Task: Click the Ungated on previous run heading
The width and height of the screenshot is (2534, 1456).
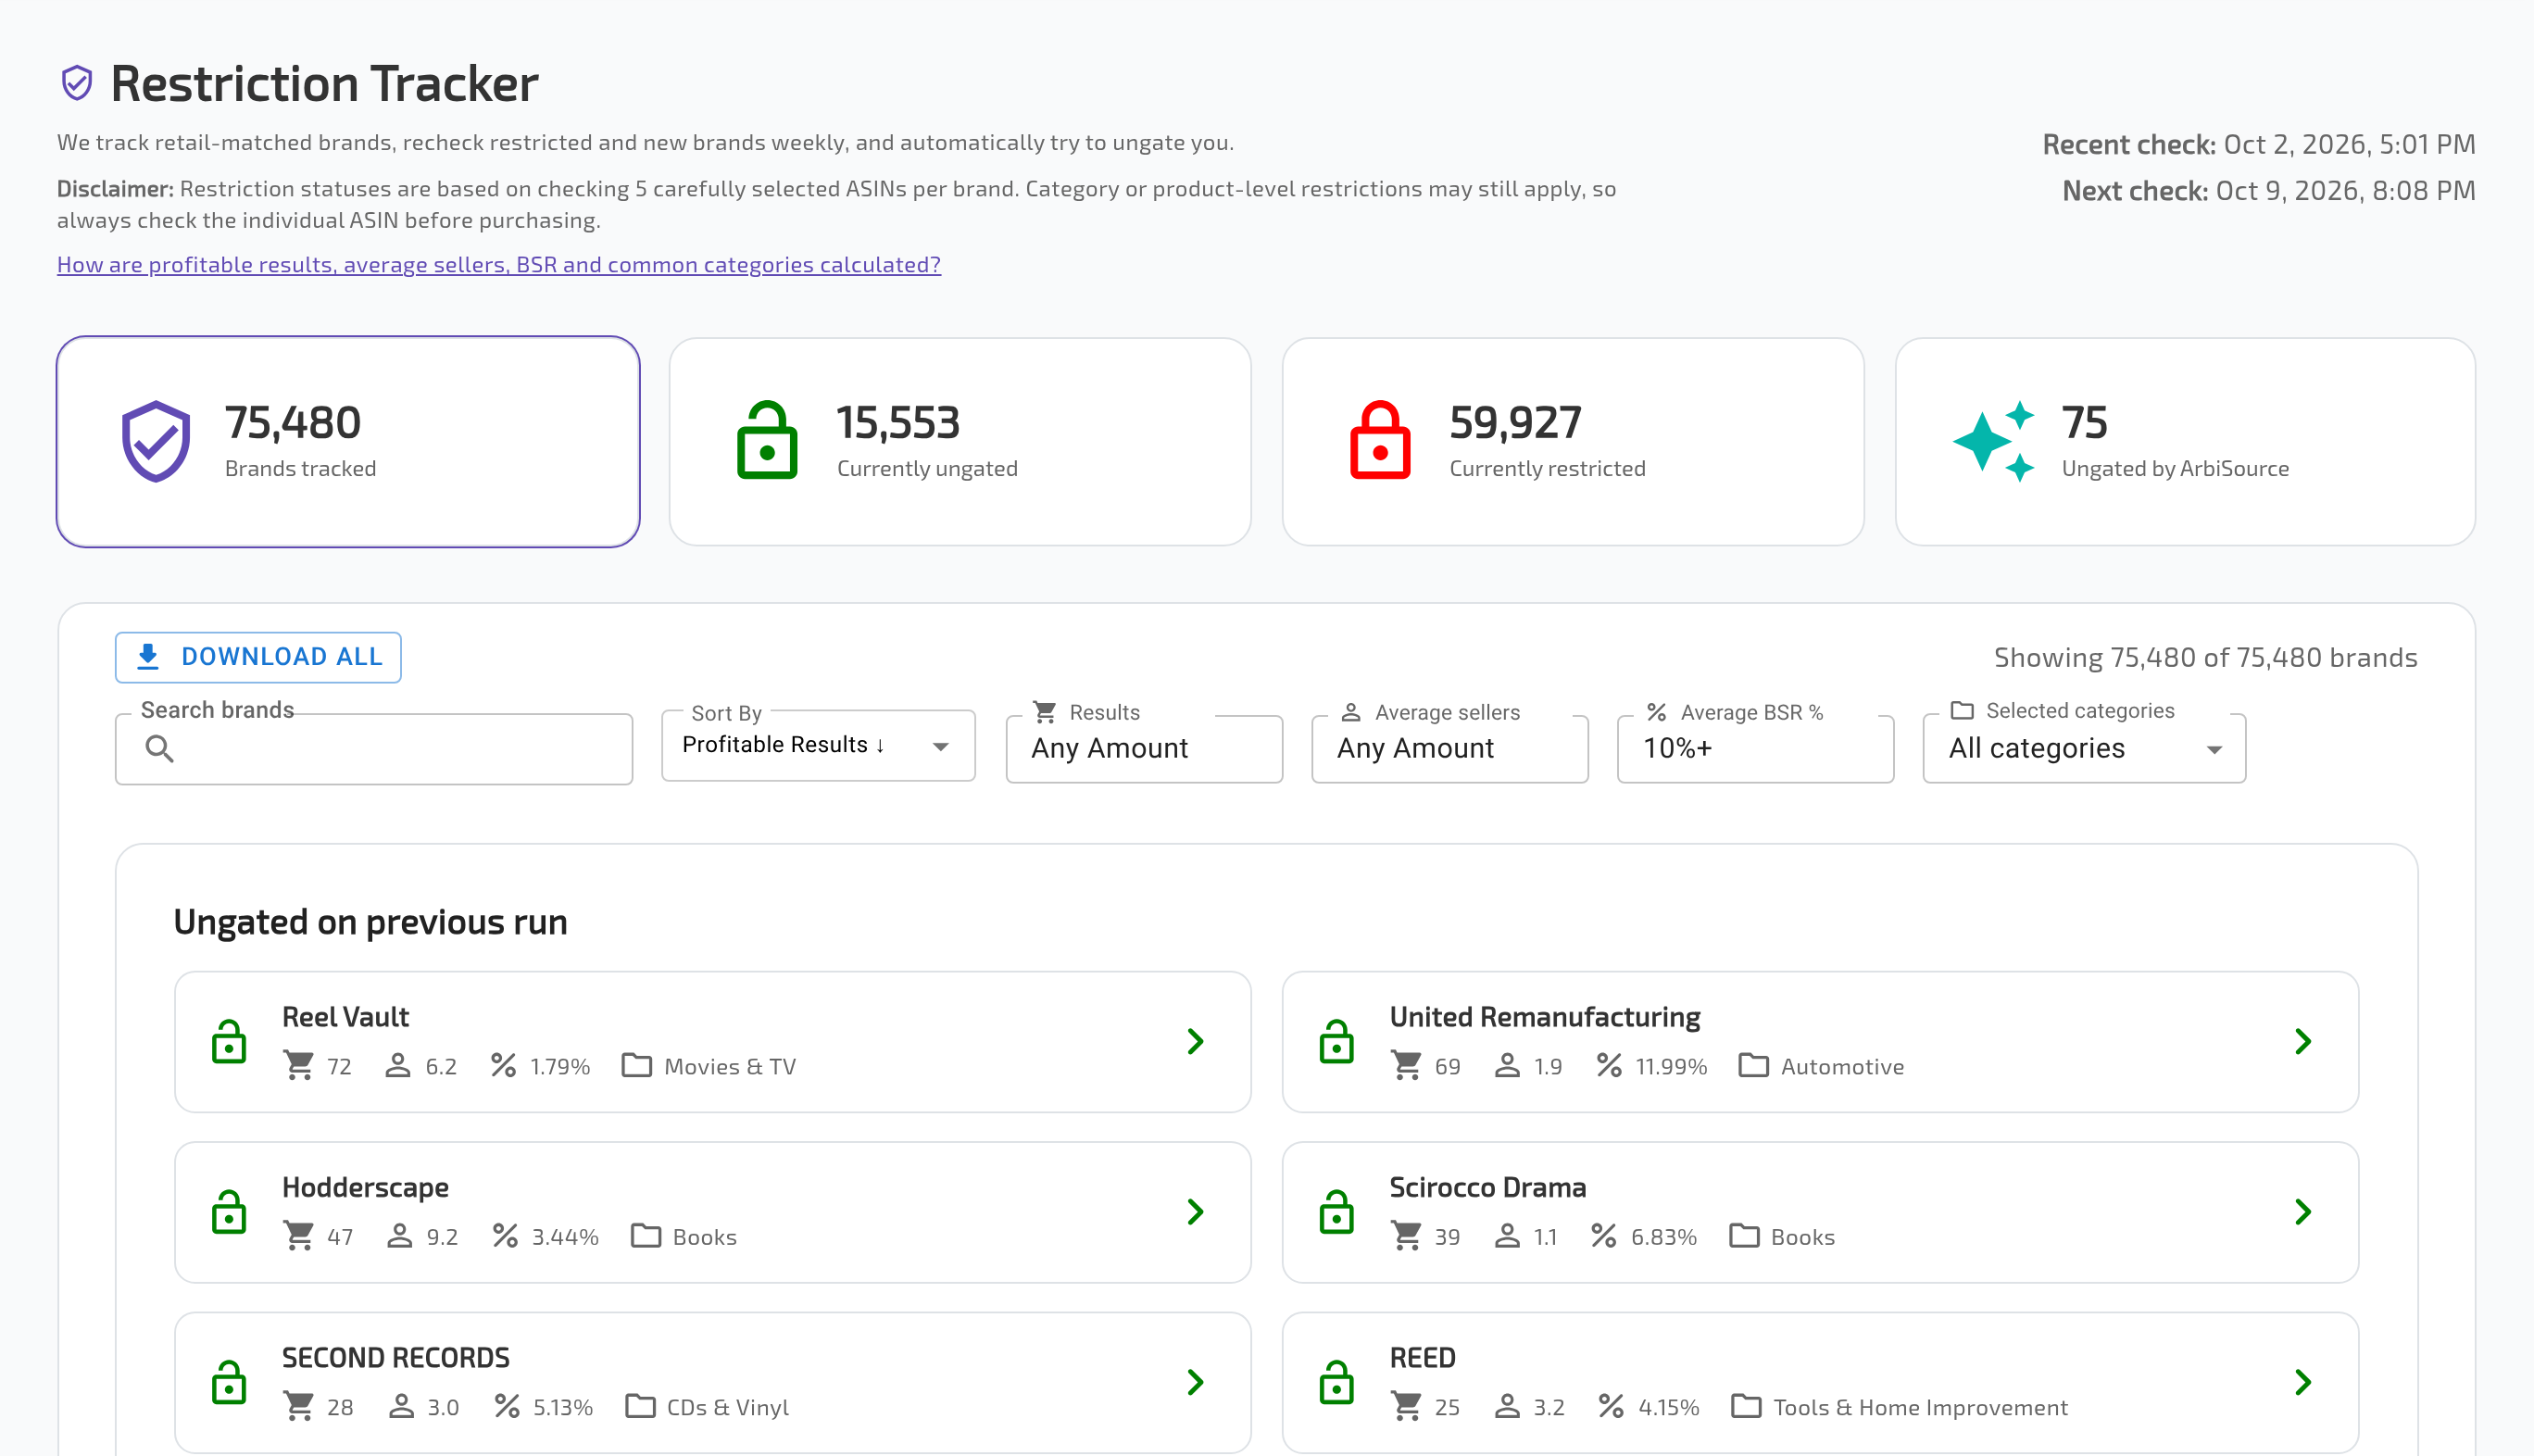Action: [x=370, y=922]
